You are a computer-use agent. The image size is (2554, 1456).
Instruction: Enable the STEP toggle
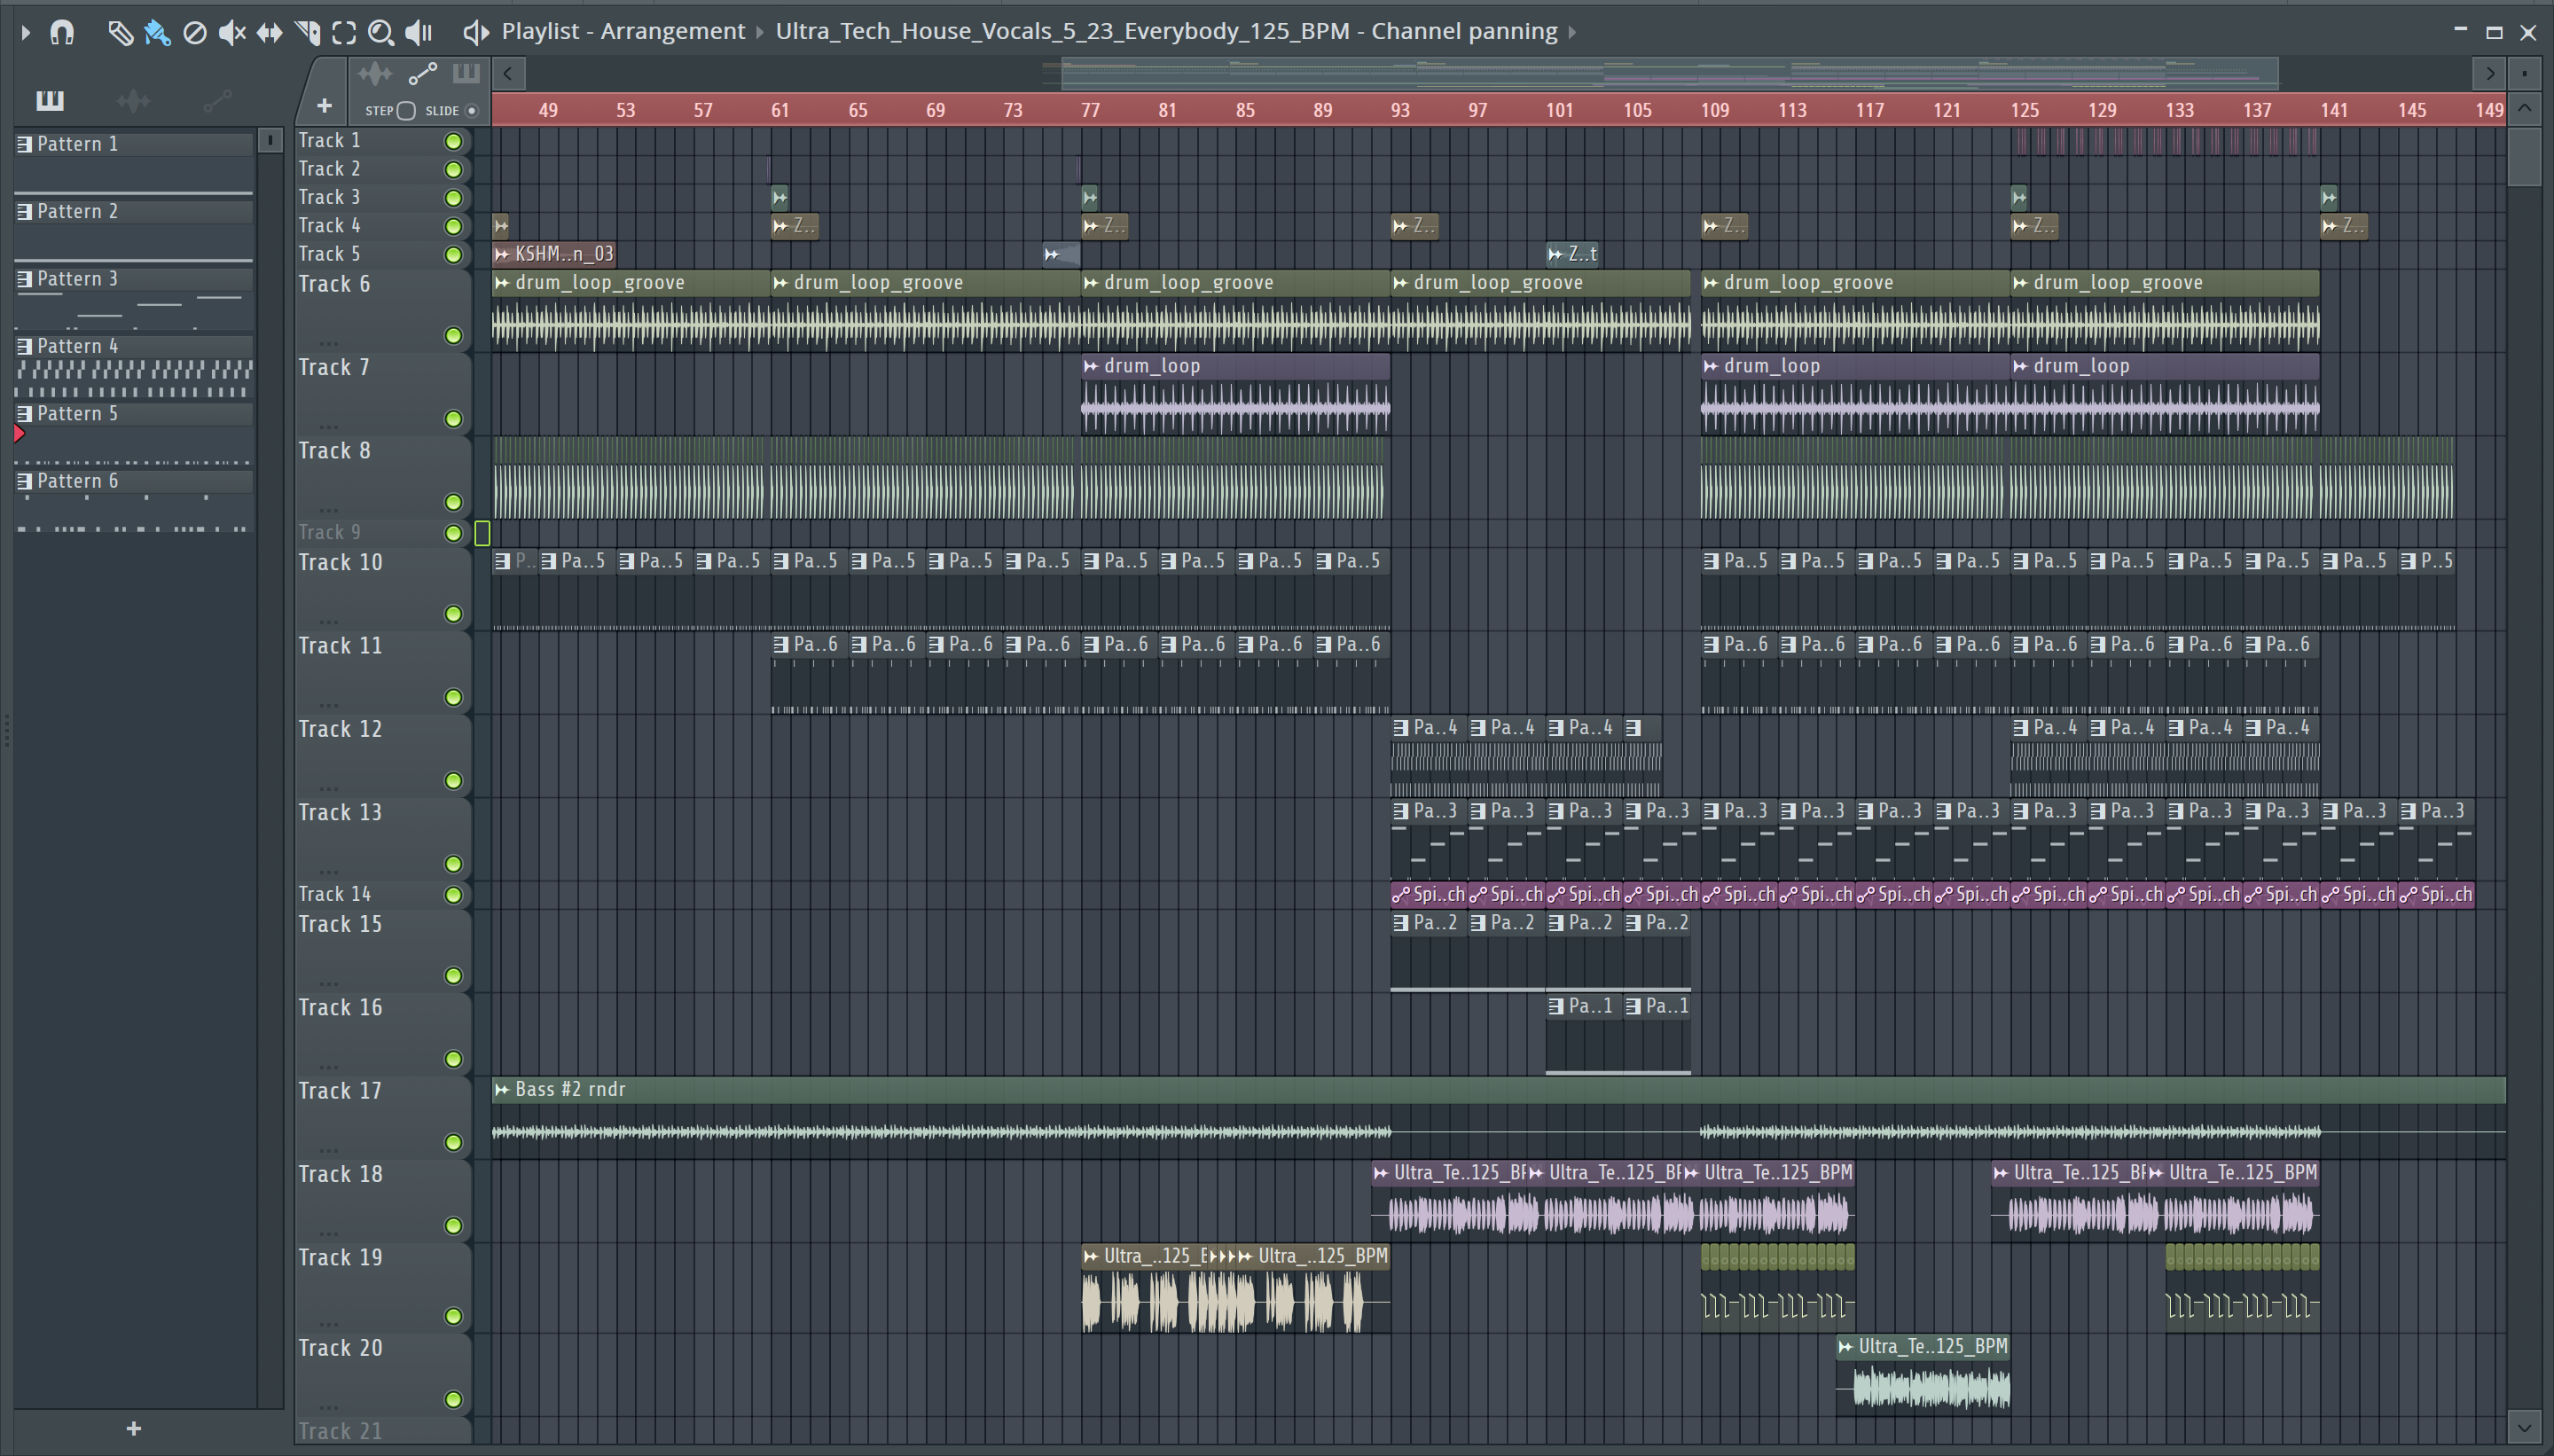point(406,111)
